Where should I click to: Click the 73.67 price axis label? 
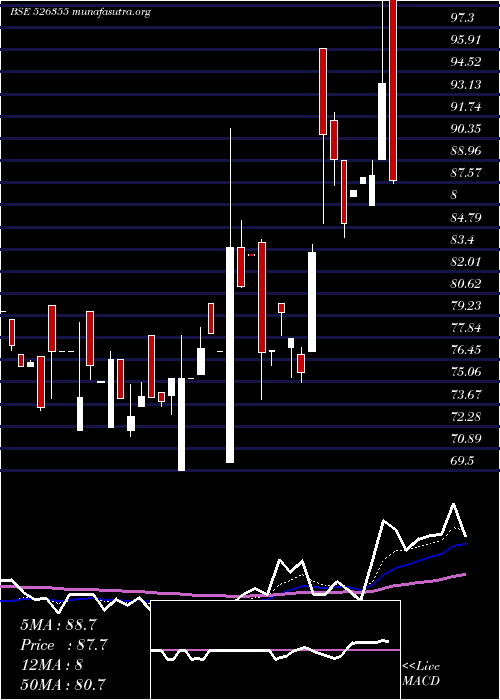[x=466, y=394]
